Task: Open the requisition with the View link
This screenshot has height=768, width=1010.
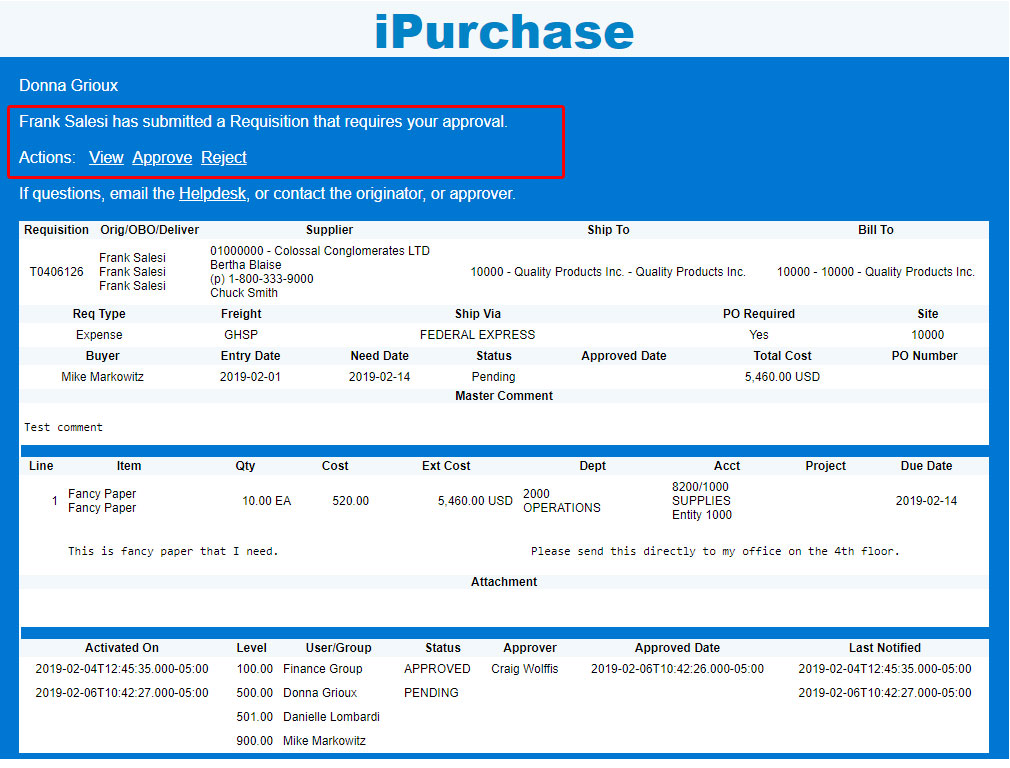Action: pyautogui.click(x=106, y=157)
